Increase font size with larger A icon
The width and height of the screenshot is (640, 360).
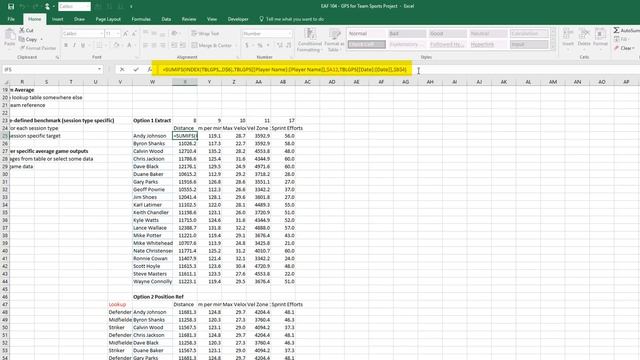(x=125, y=33)
